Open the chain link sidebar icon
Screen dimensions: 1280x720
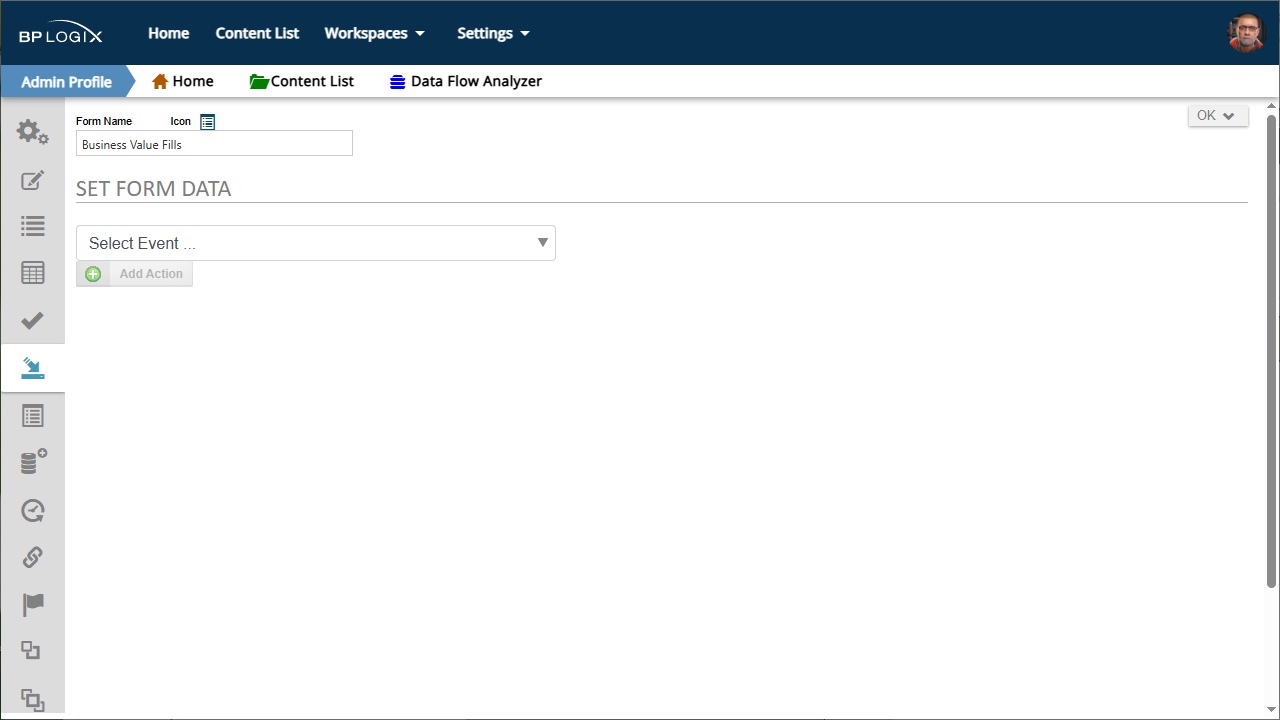pos(33,557)
